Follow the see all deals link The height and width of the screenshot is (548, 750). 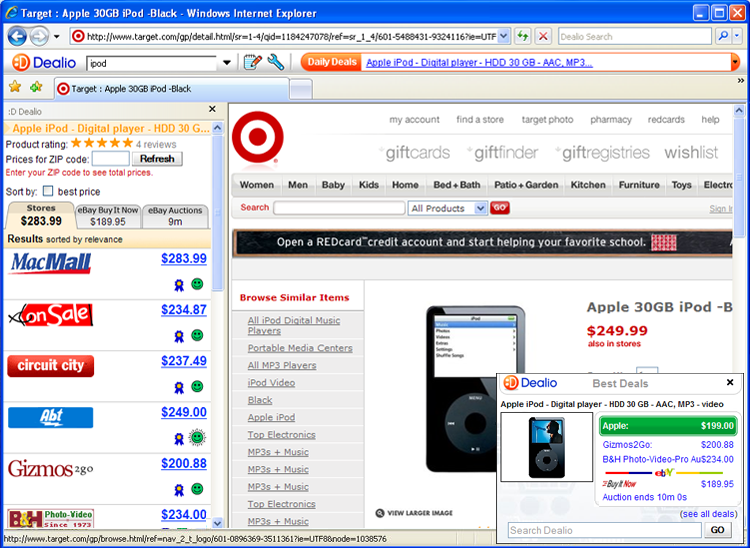coord(708,514)
